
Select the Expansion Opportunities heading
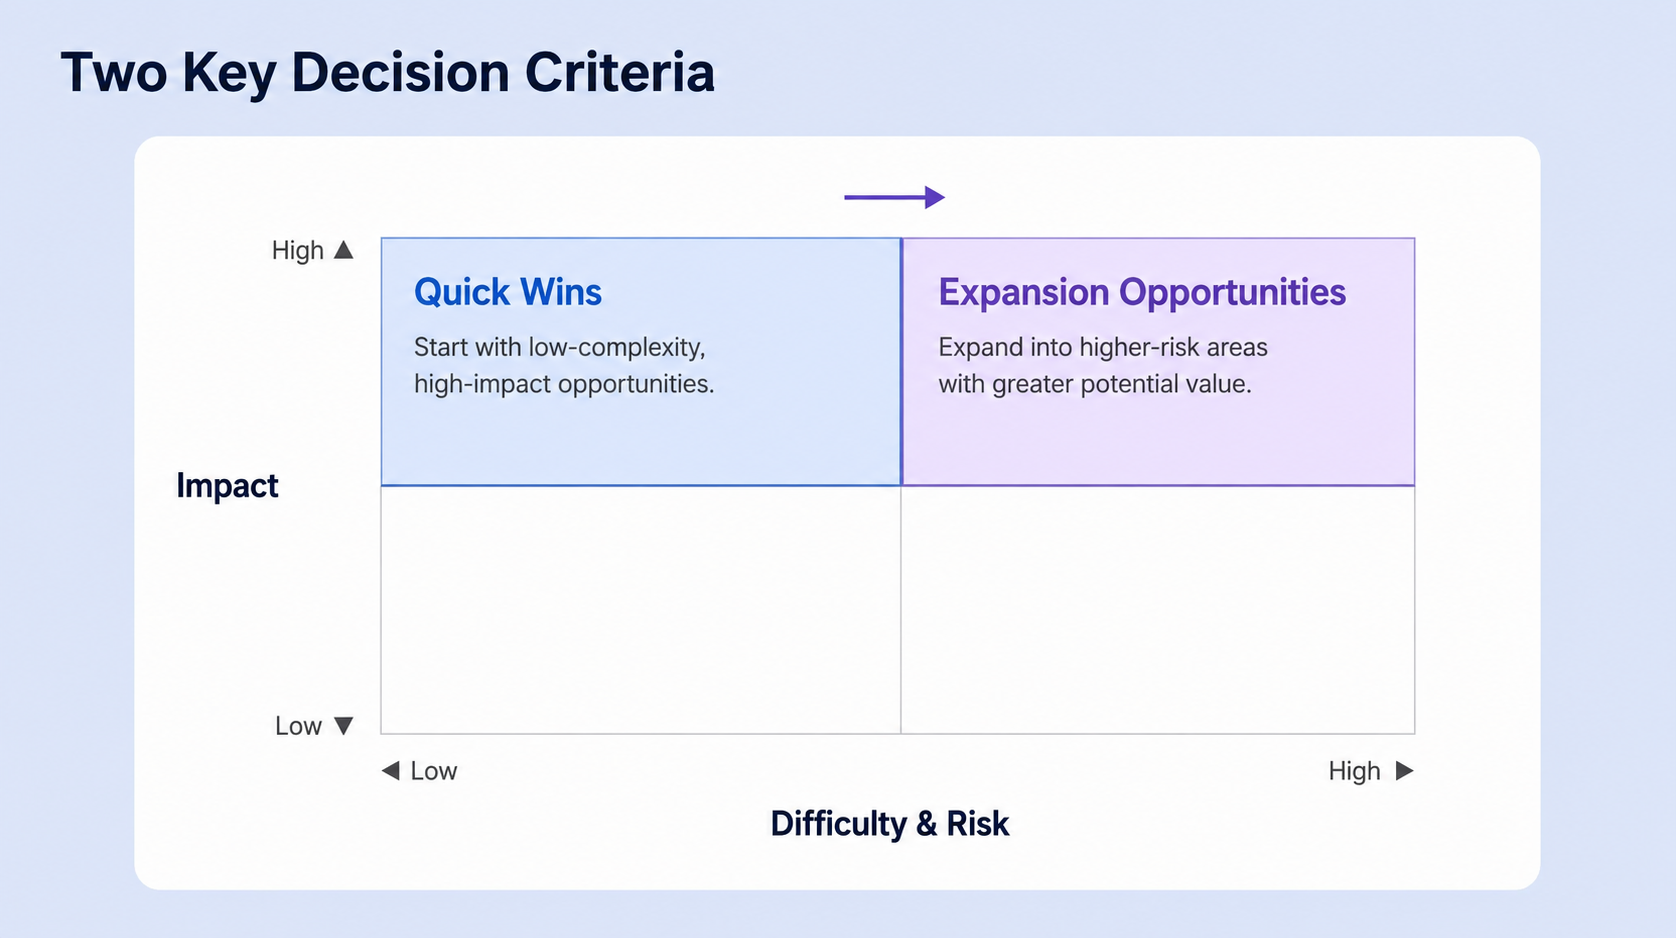click(x=1142, y=292)
